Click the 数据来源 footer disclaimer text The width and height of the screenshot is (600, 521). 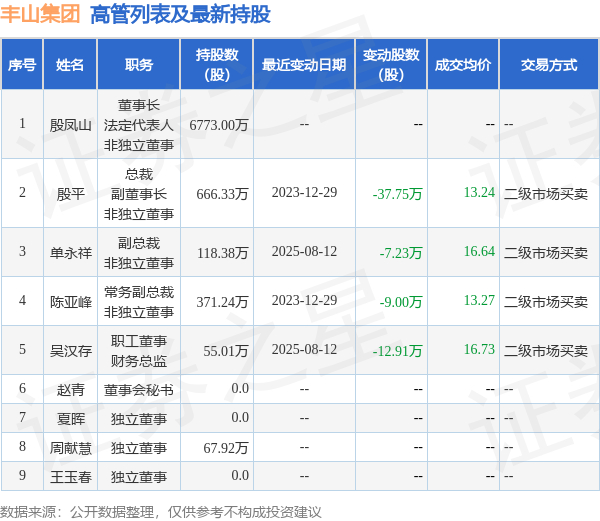(161, 512)
